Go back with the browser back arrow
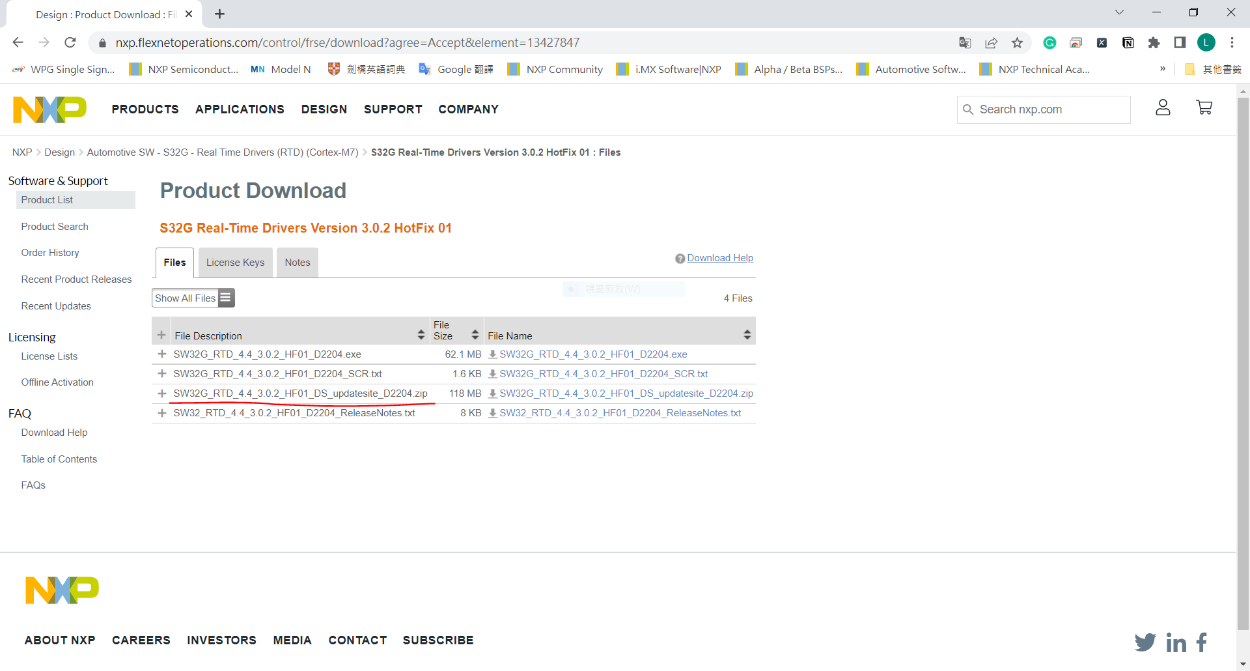The height and width of the screenshot is (671, 1250). 18,43
